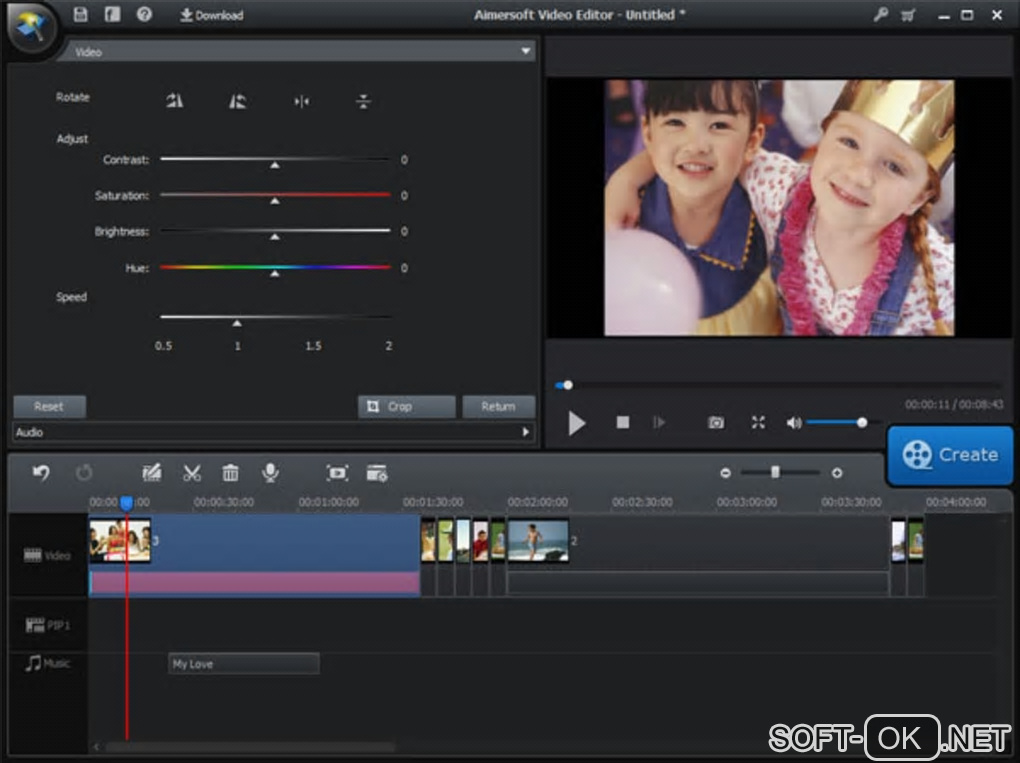1020x763 pixels.
Task: Click the Hue rainbow slider
Action: (275, 267)
